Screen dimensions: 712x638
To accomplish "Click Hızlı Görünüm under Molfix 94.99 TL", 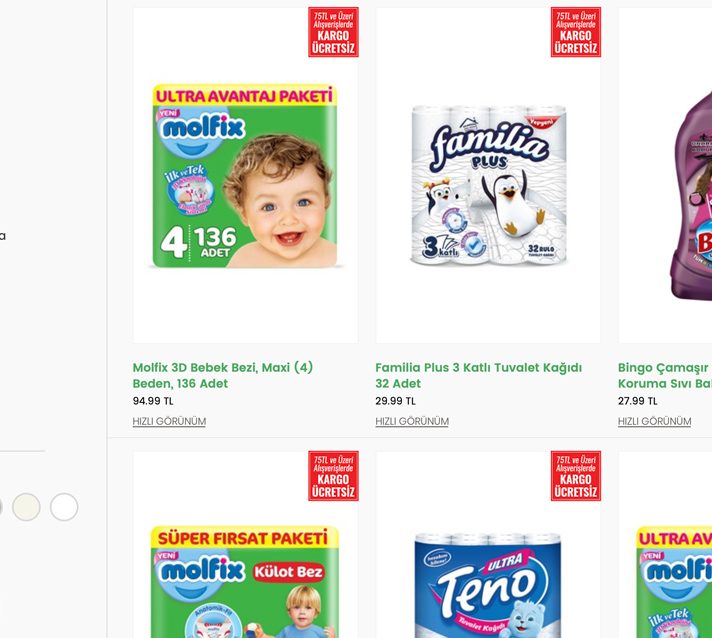I will click(x=169, y=421).
